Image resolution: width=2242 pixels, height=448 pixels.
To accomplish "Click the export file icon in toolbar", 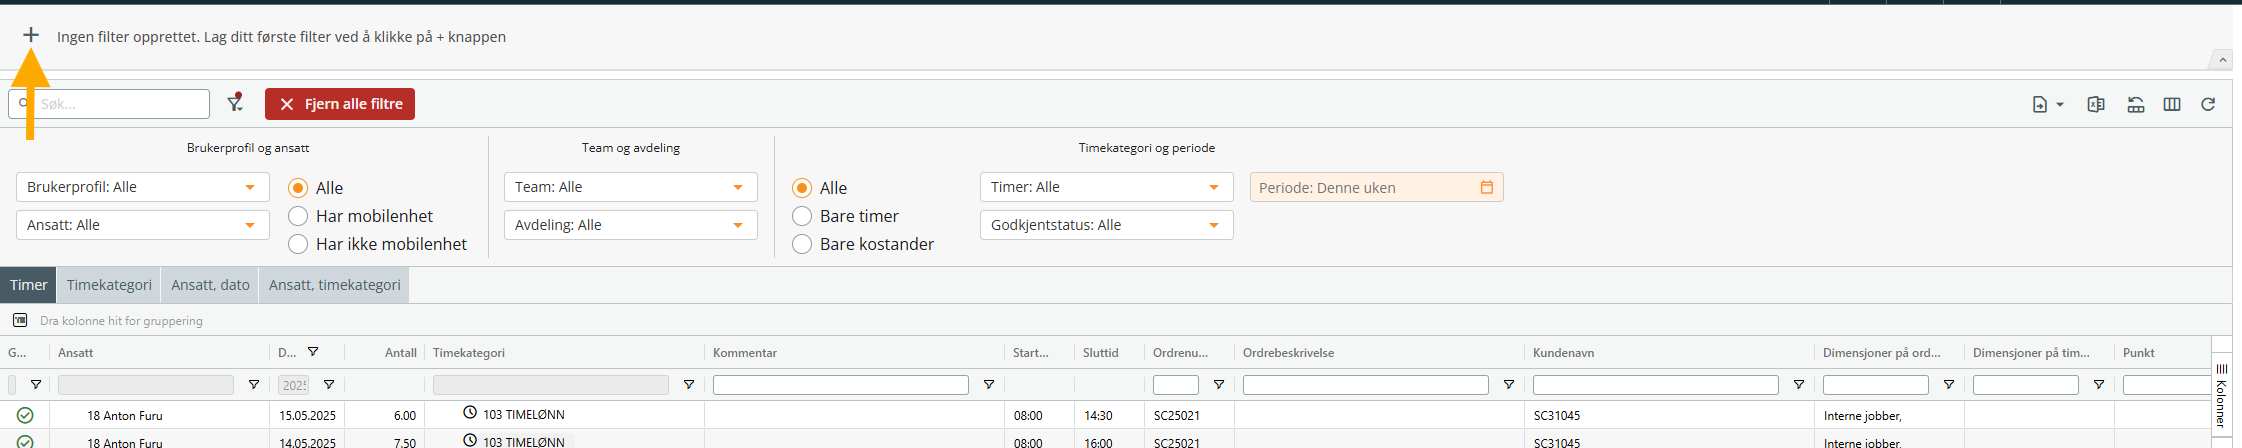I will [2040, 104].
